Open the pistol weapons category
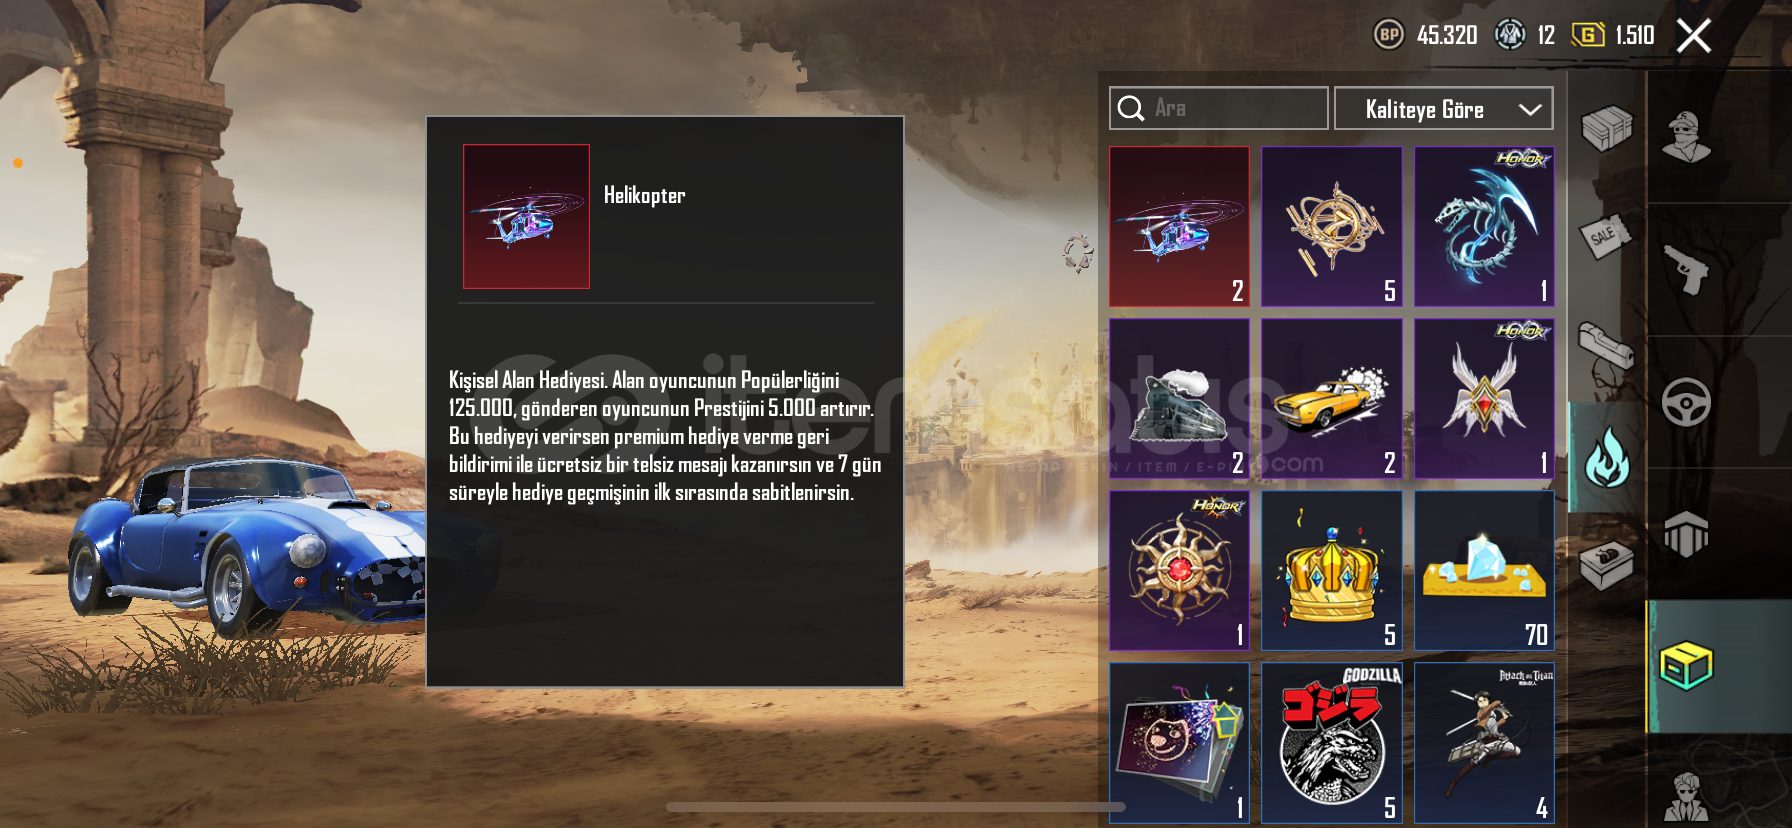The width and height of the screenshot is (1792, 828). (1686, 268)
